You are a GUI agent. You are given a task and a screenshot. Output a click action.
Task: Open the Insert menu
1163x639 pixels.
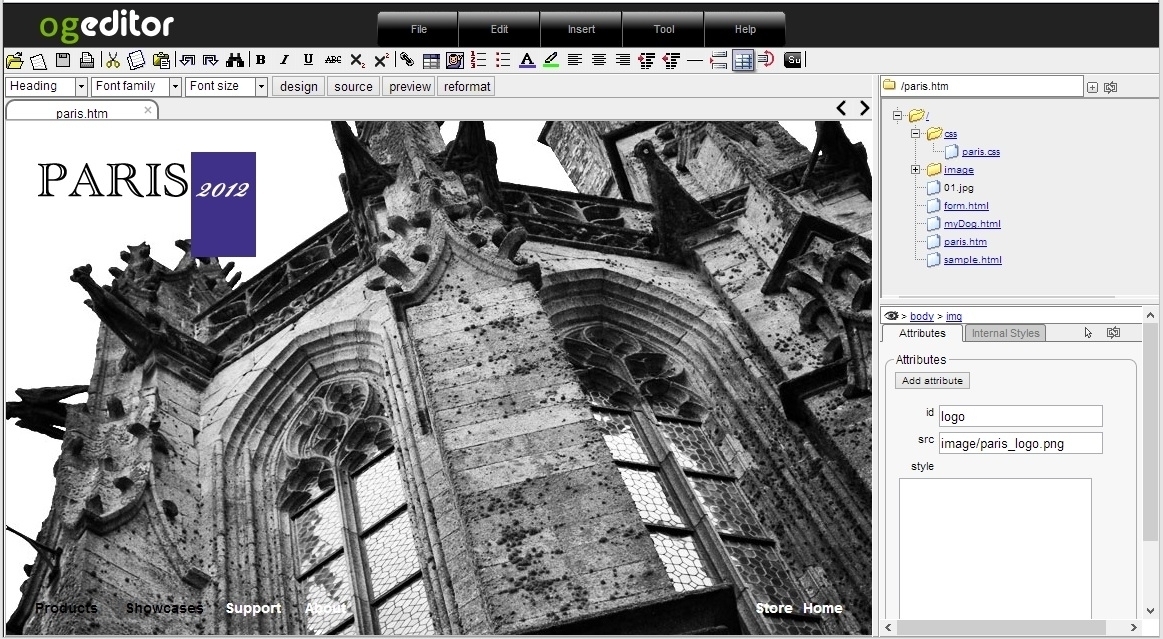coord(581,29)
